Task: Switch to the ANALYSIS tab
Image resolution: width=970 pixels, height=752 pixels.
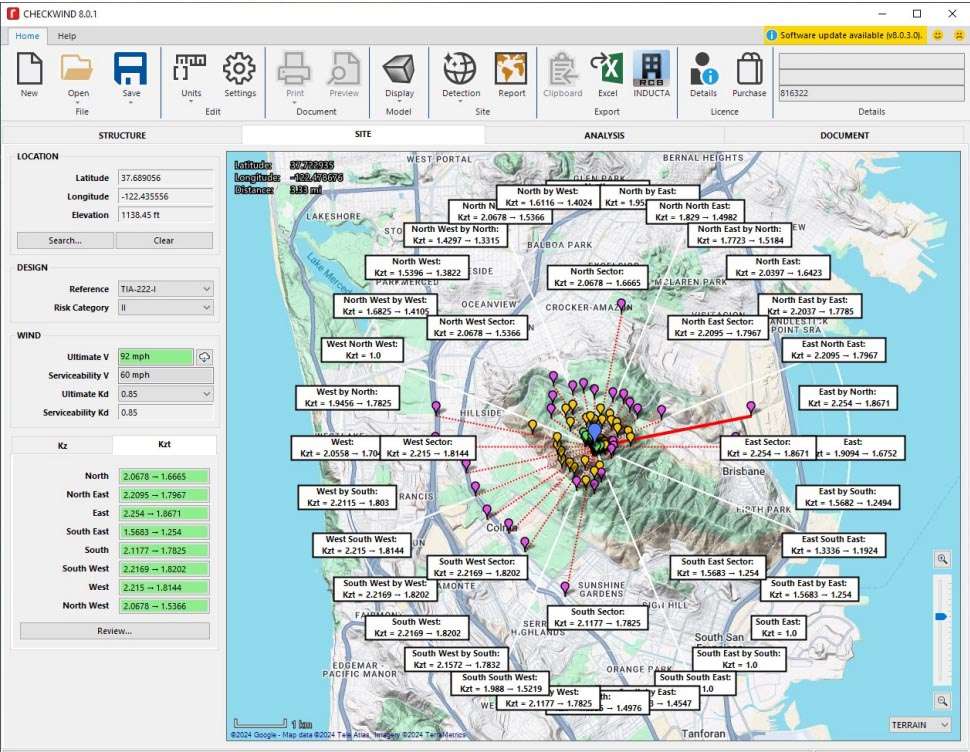Action: point(604,135)
